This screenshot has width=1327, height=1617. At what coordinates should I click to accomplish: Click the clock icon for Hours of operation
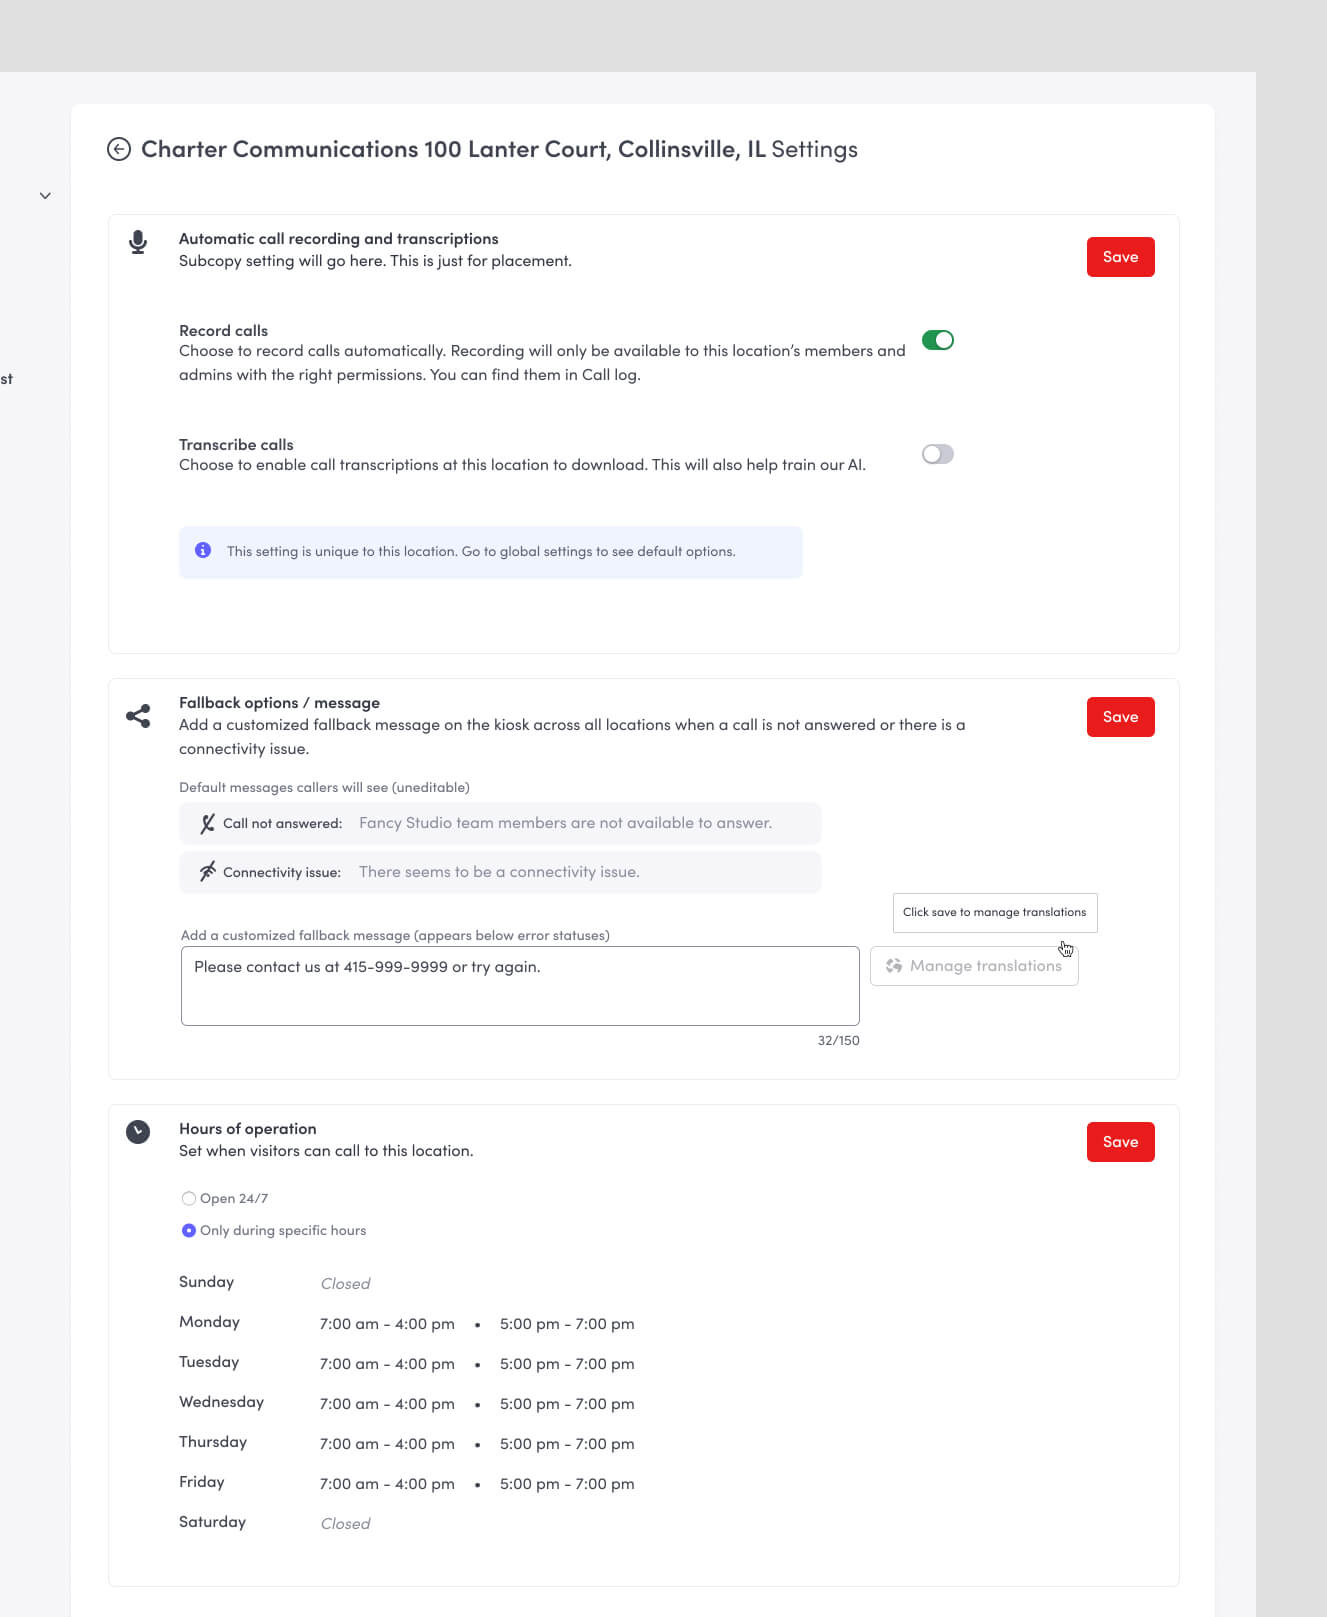[138, 1131]
